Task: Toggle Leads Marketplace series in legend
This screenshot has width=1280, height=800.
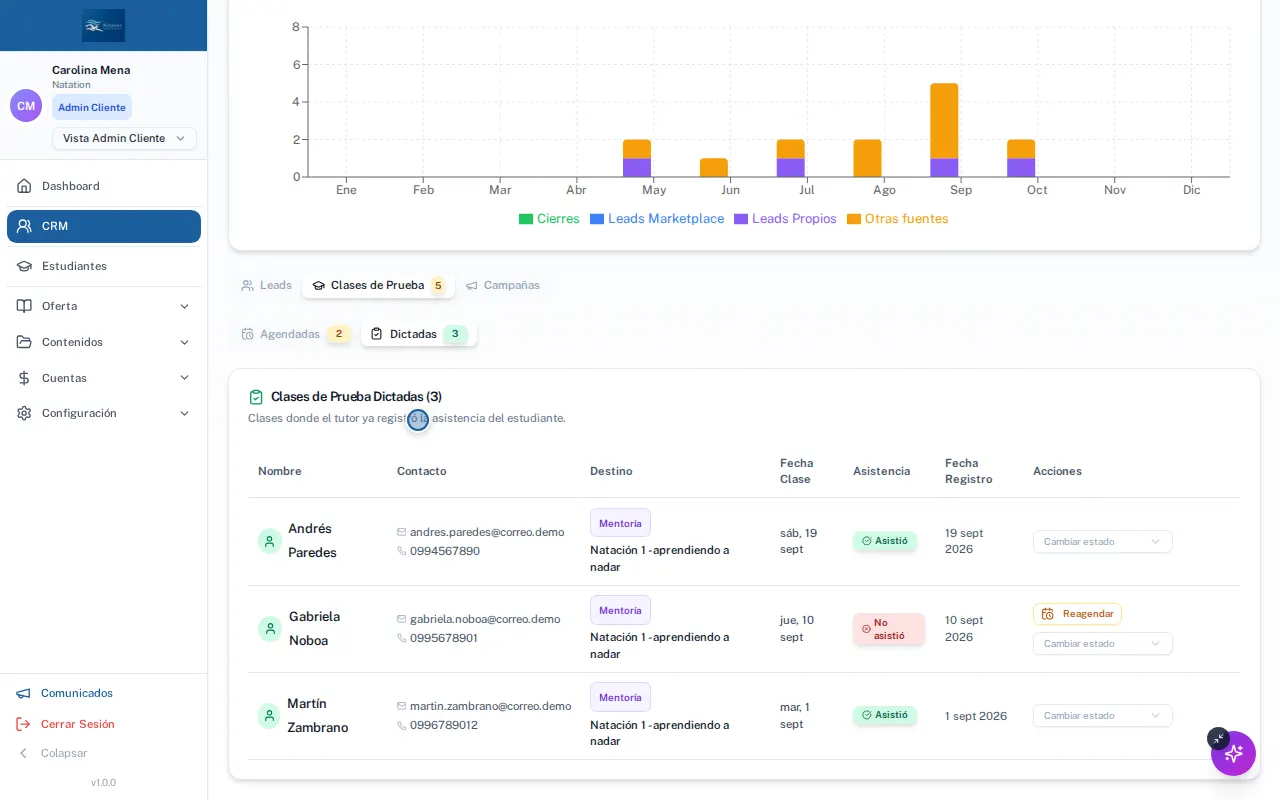Action: 657,219
